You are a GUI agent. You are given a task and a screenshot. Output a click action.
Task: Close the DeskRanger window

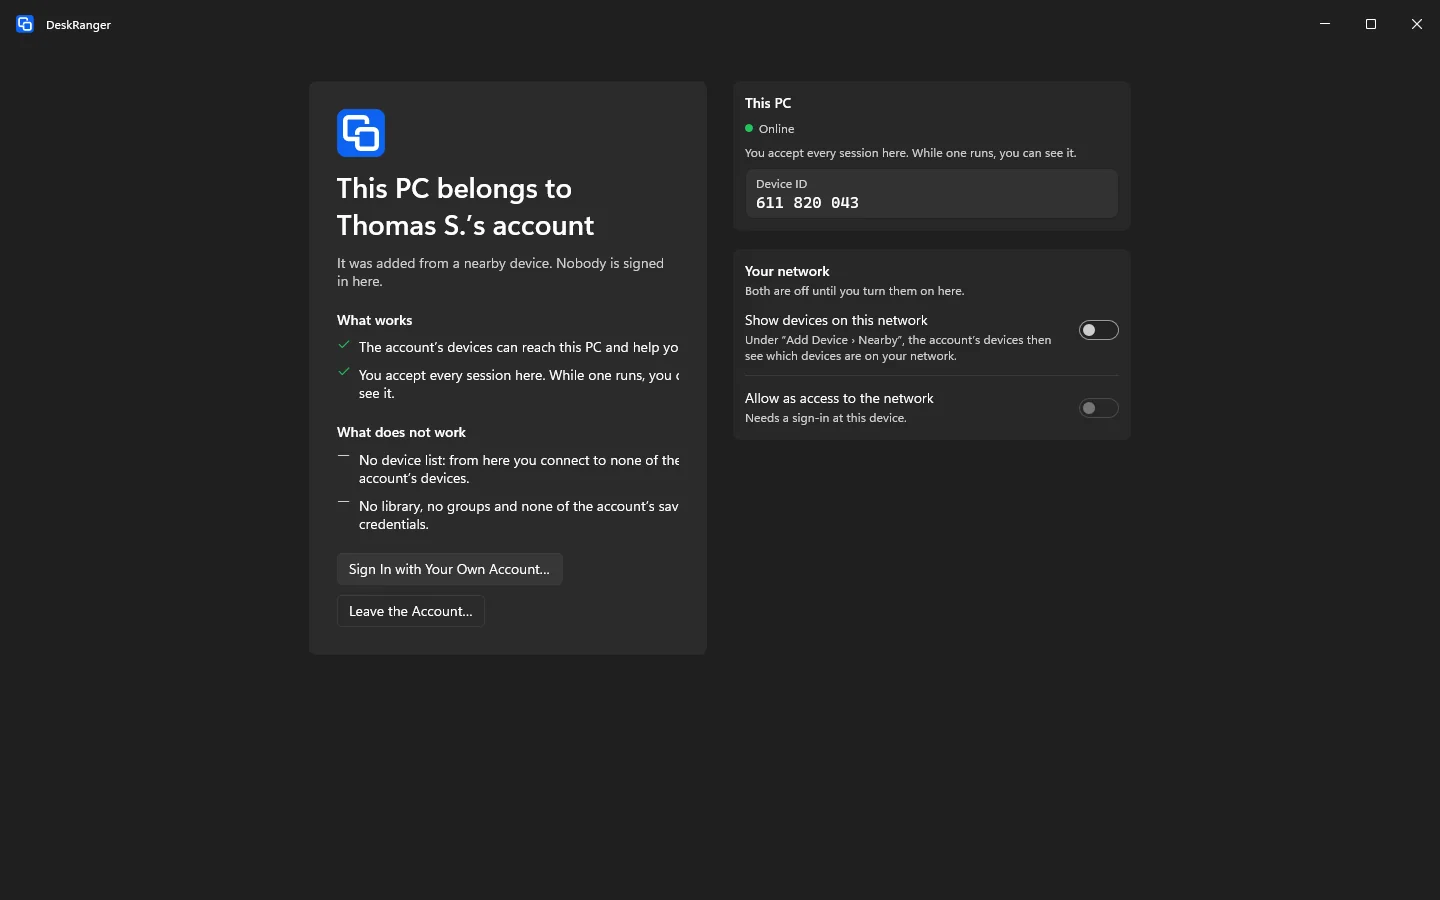(x=1417, y=24)
